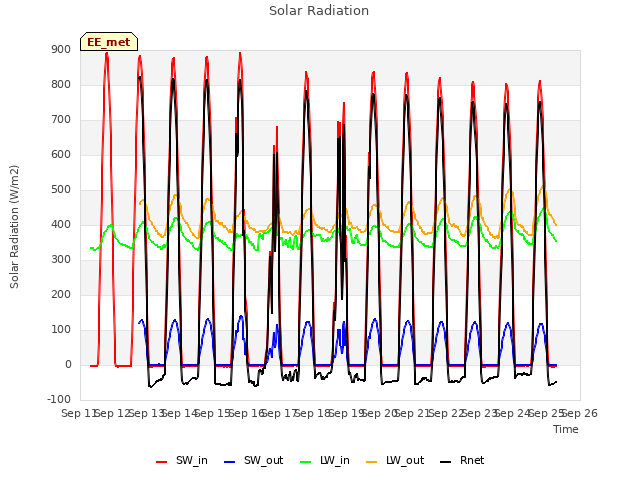Click the Solar Radiation chart title
This screenshot has width=640, height=480.
pyautogui.click(x=319, y=11)
